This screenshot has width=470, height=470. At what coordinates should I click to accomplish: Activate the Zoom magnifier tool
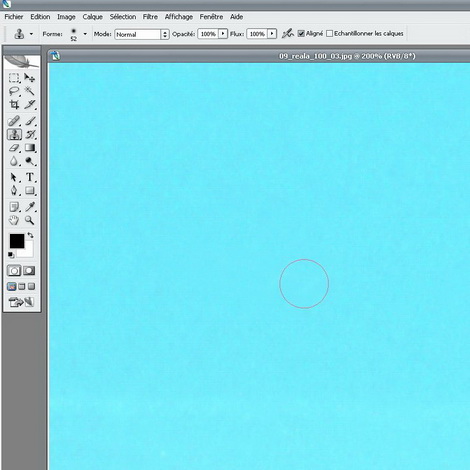tap(30, 220)
